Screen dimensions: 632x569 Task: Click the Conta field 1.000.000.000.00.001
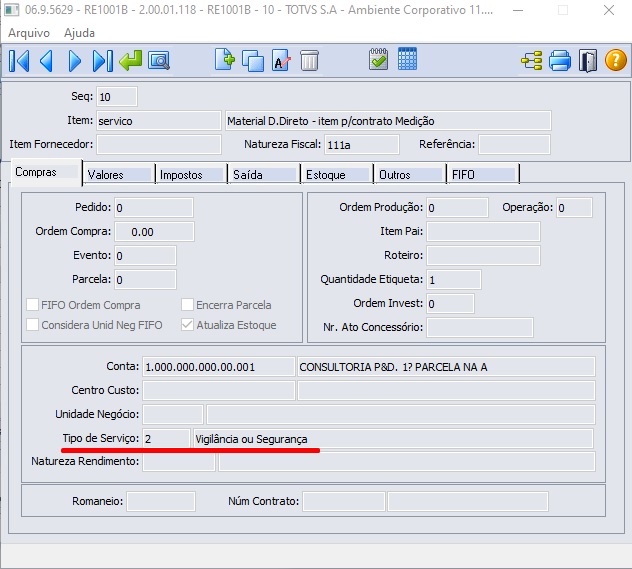tap(218, 367)
